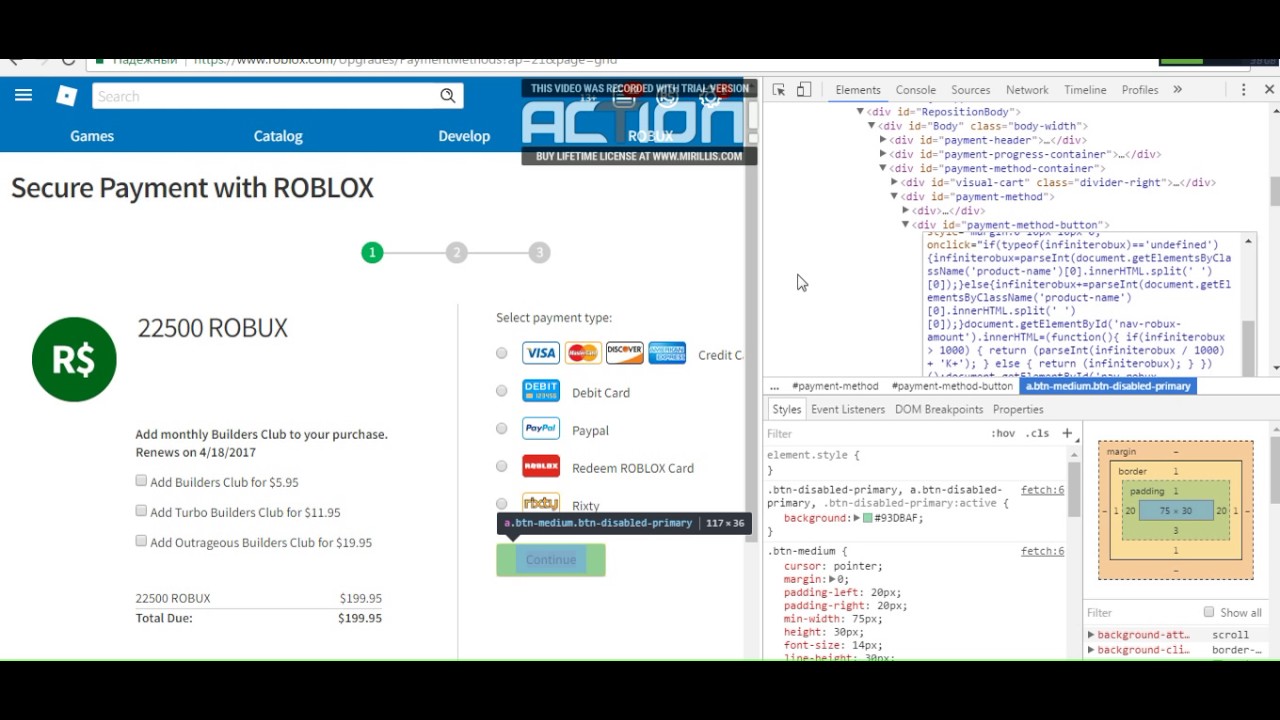Show more DevTools tabs chevron

click(1177, 89)
